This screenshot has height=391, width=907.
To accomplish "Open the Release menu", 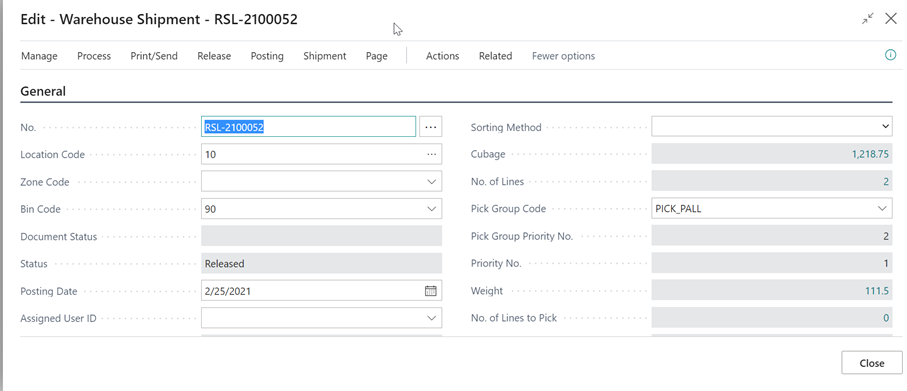I will 214,56.
